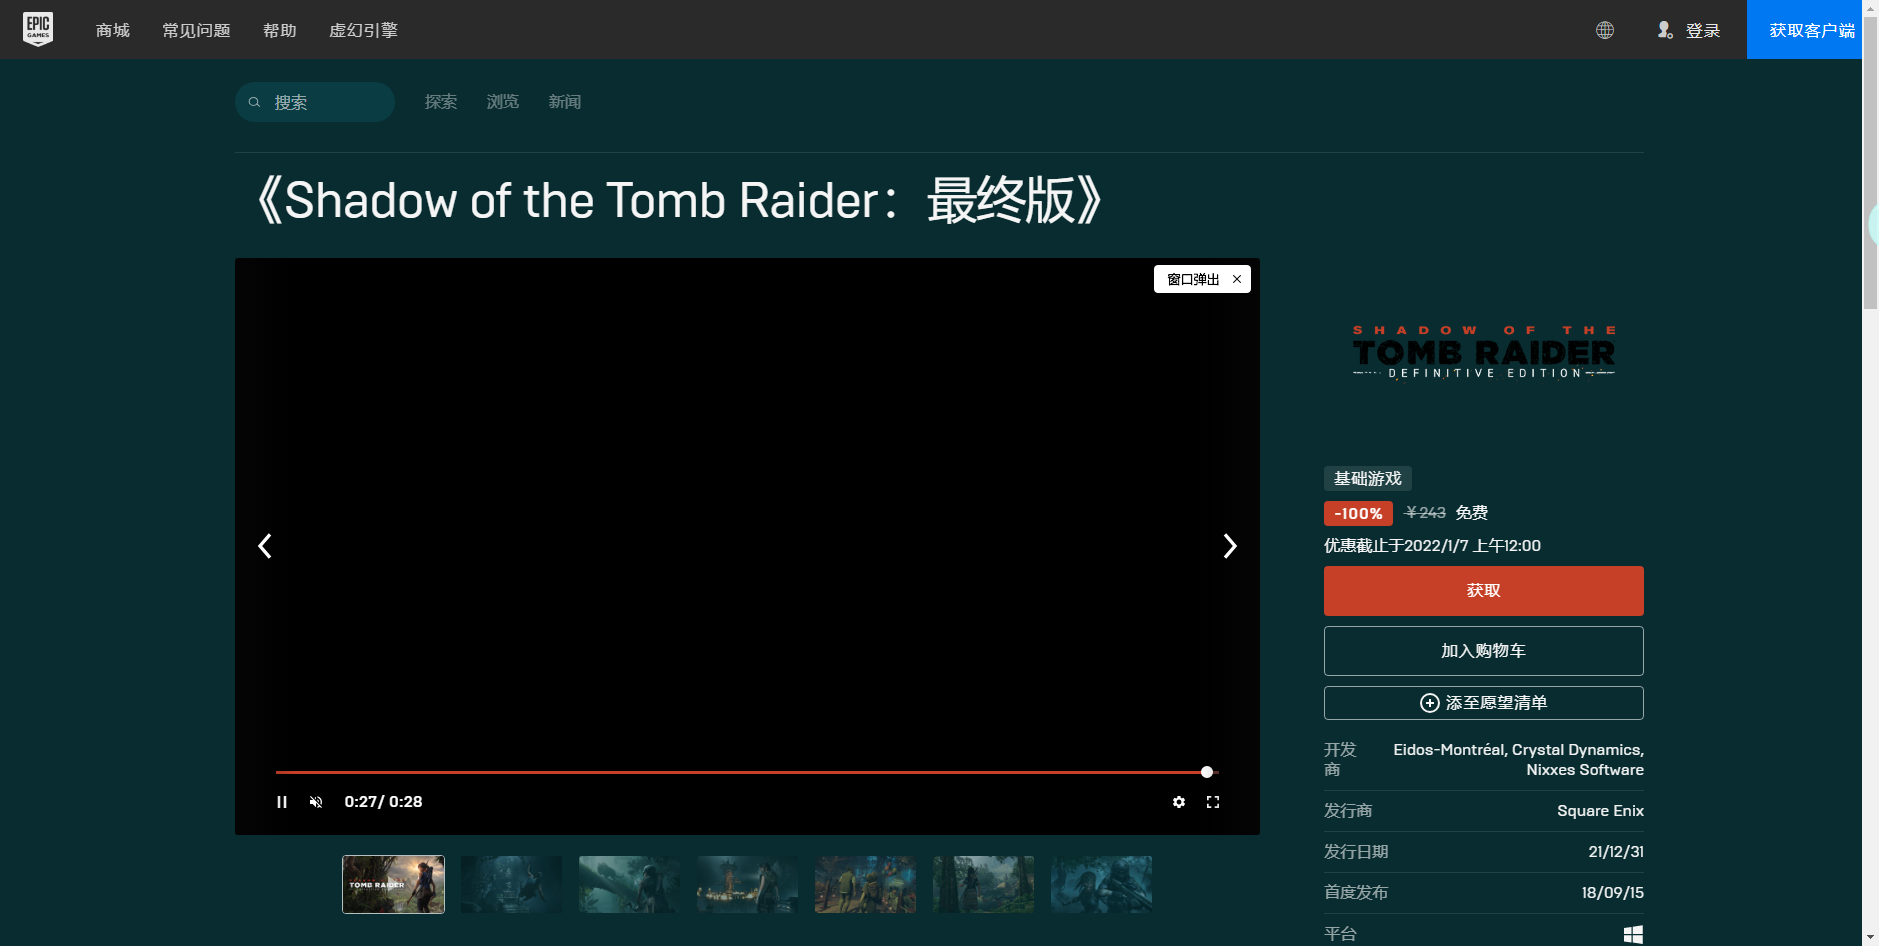
Task: Go back with left carousel arrow
Action: click(264, 546)
